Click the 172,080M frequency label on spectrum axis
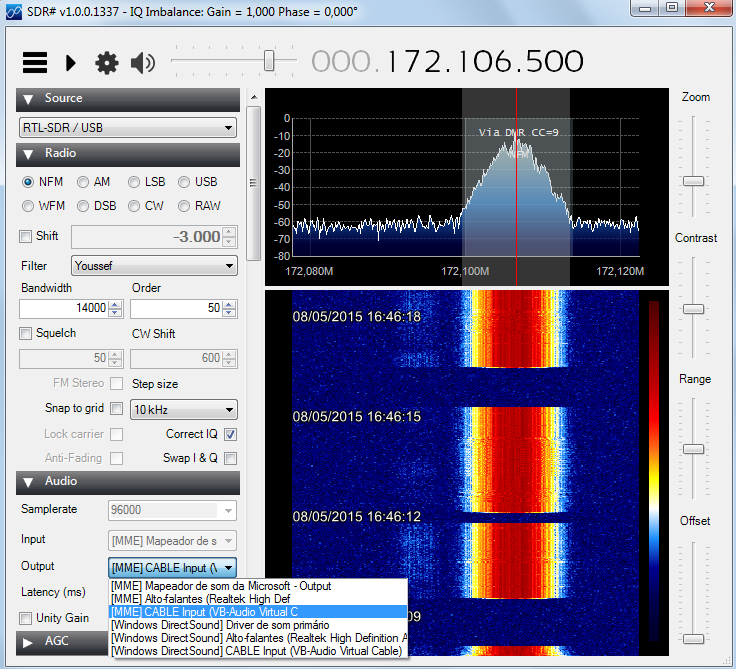The height and width of the screenshot is (669, 736). click(309, 271)
